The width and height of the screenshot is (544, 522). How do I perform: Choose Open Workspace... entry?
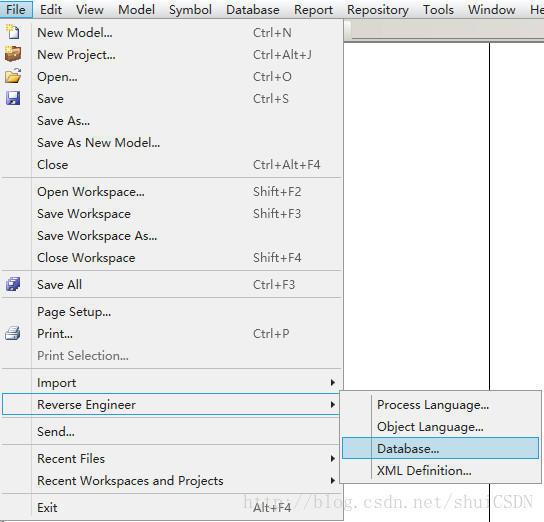pyautogui.click(x=172, y=191)
